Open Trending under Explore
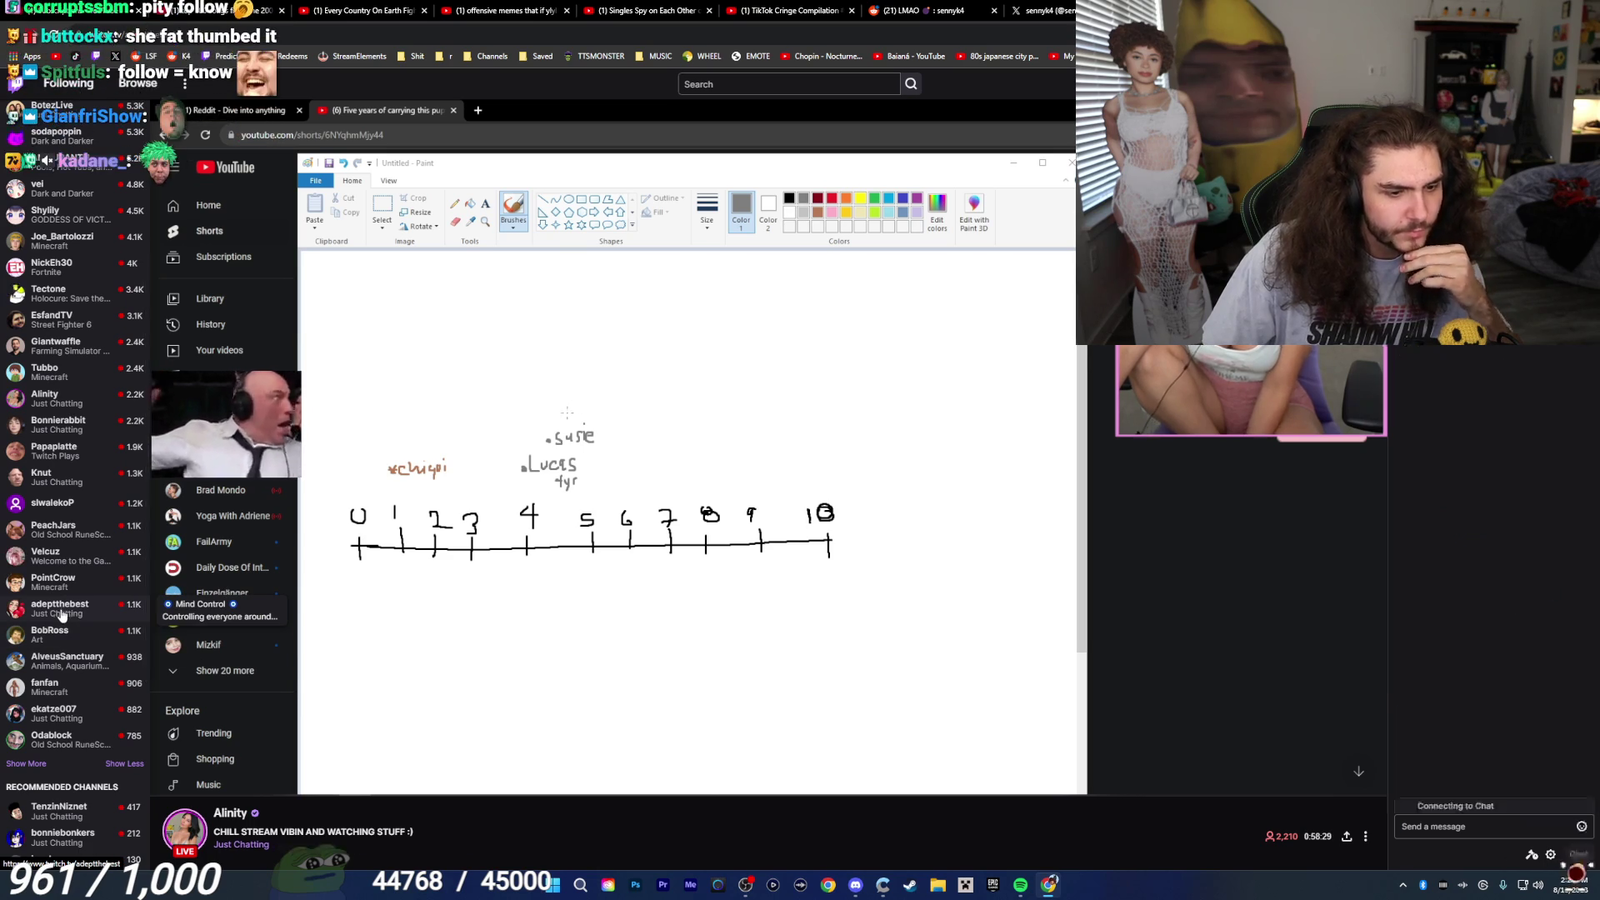This screenshot has height=900, width=1600. (213, 734)
